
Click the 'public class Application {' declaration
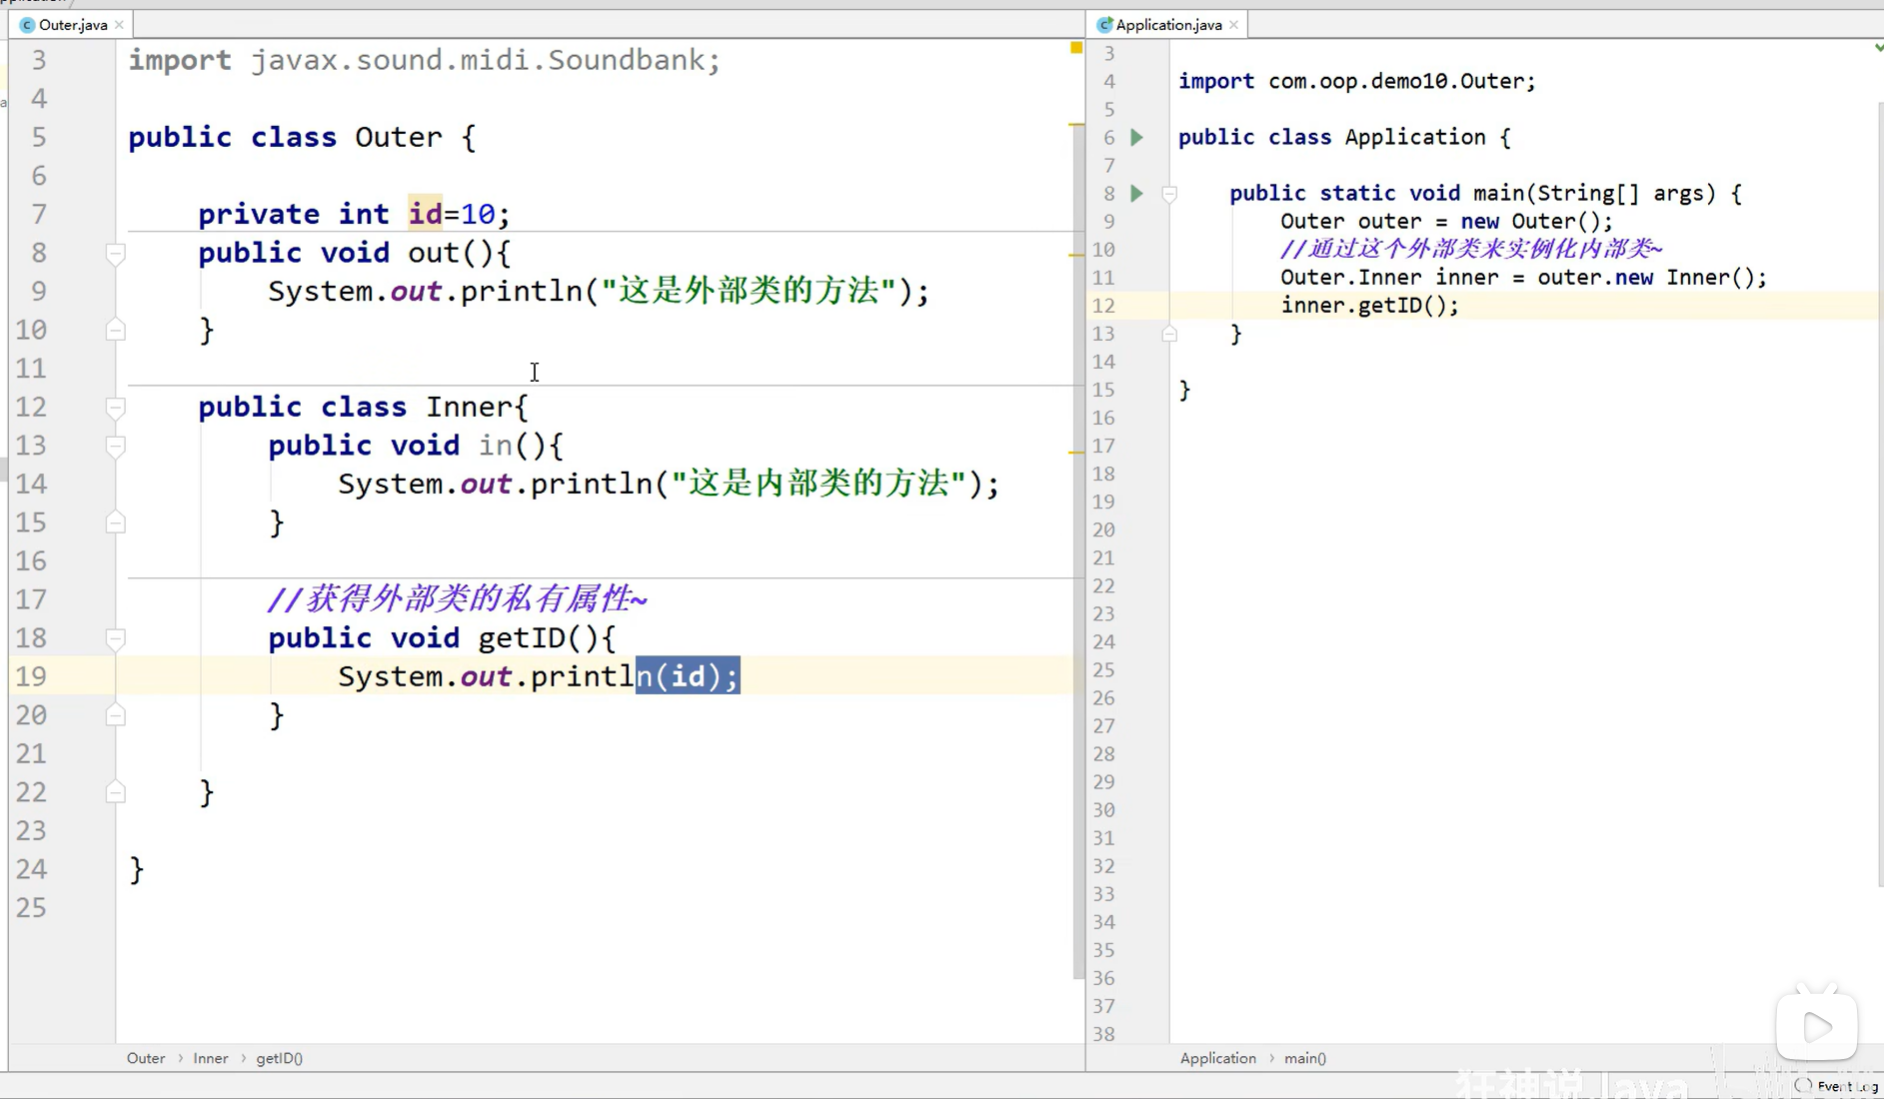click(1345, 137)
